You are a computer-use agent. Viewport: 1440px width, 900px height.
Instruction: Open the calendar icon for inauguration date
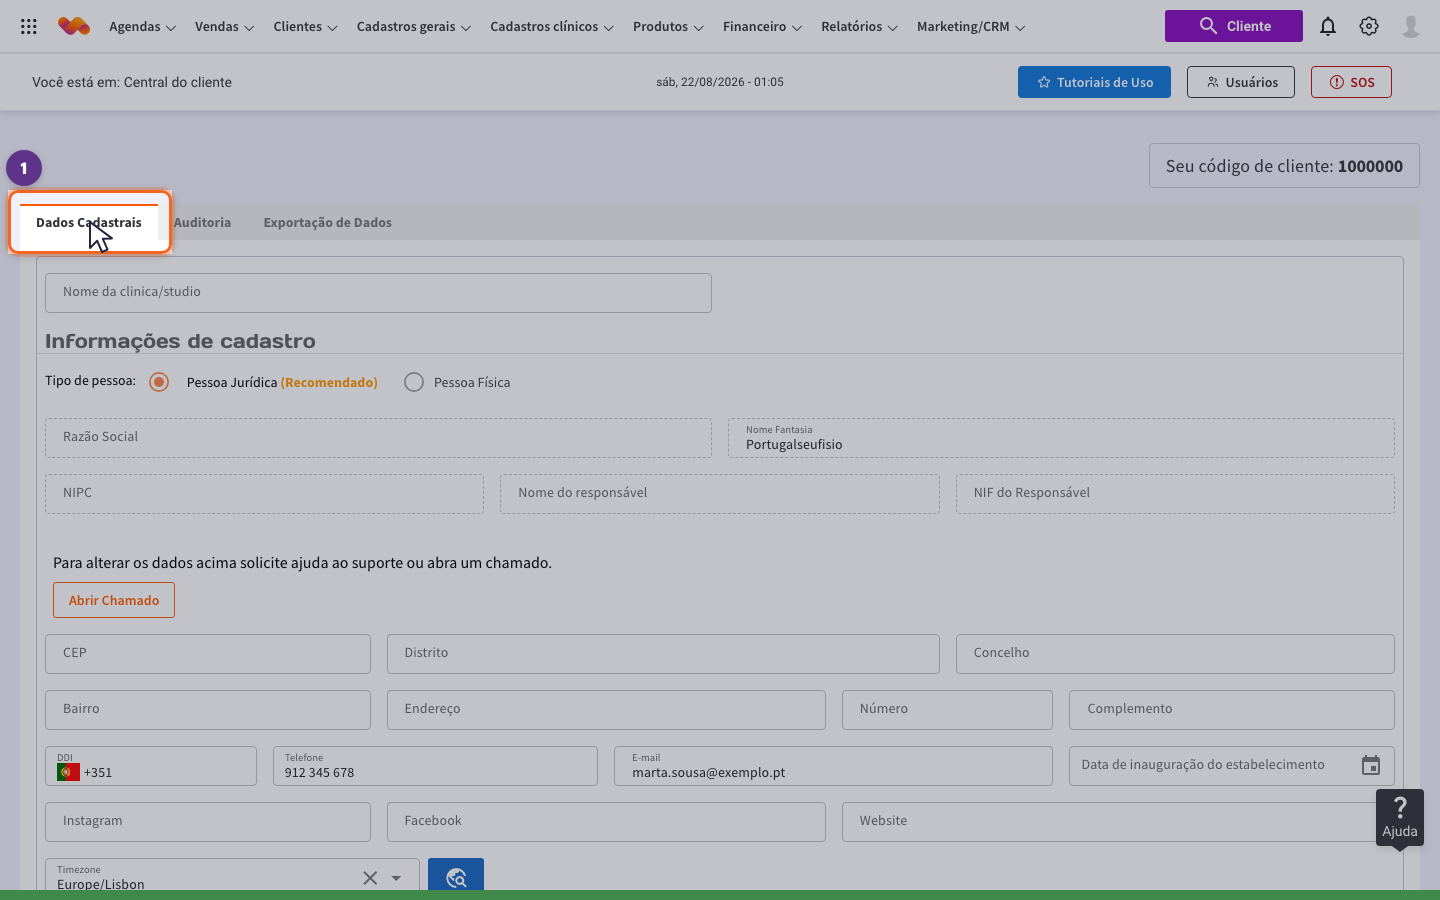point(1371,765)
